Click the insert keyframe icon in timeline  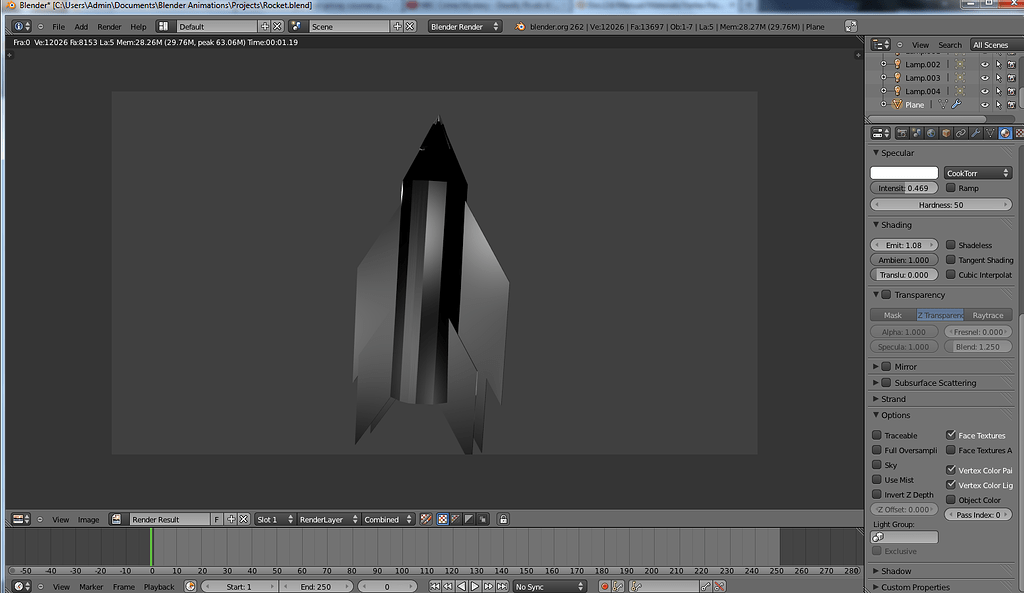click(706, 586)
